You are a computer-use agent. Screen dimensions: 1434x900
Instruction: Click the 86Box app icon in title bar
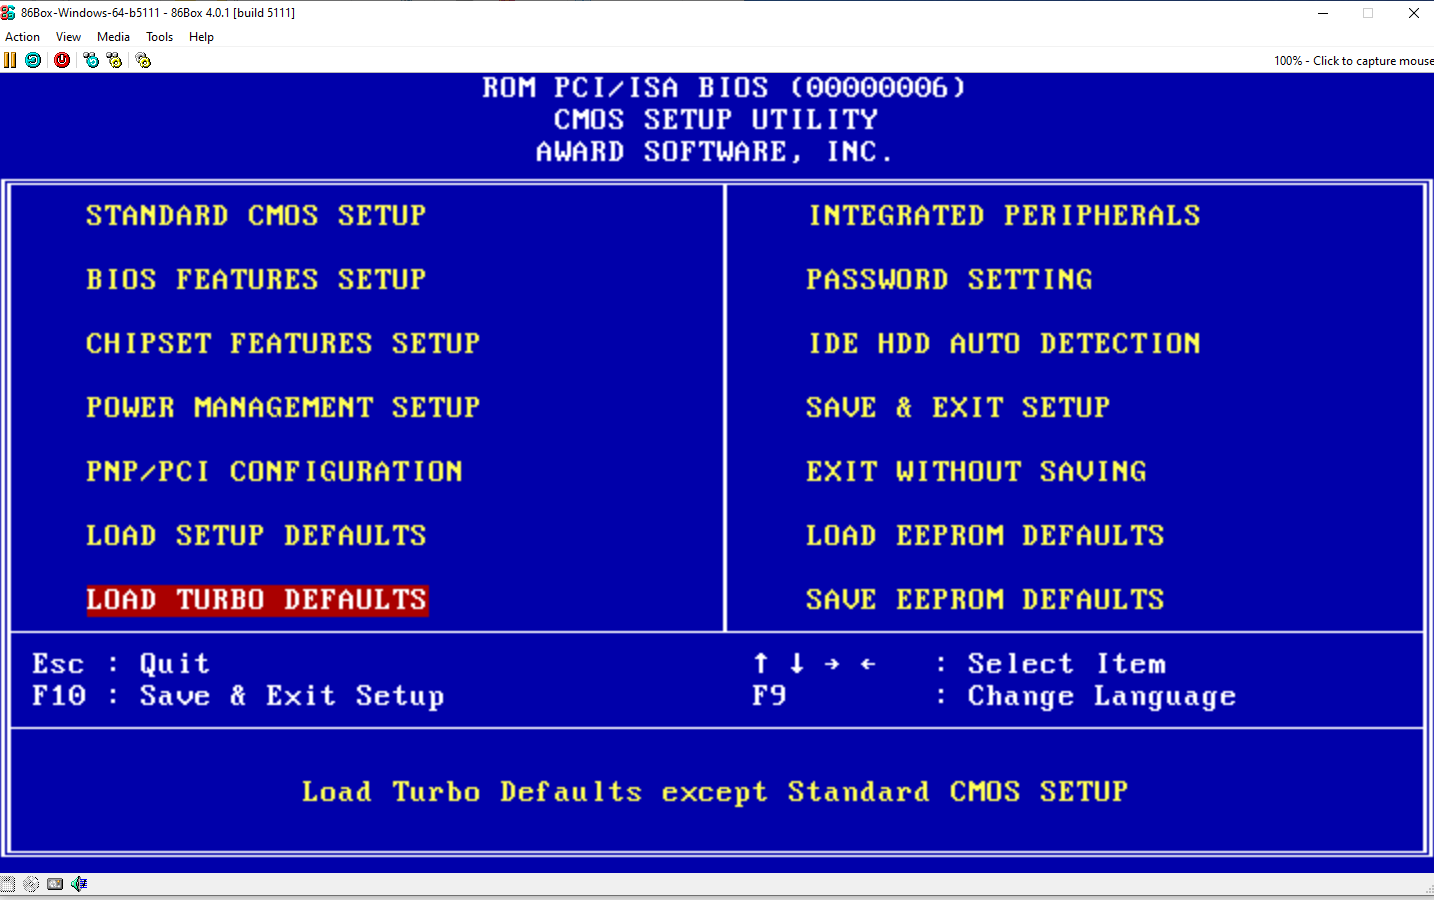point(8,13)
